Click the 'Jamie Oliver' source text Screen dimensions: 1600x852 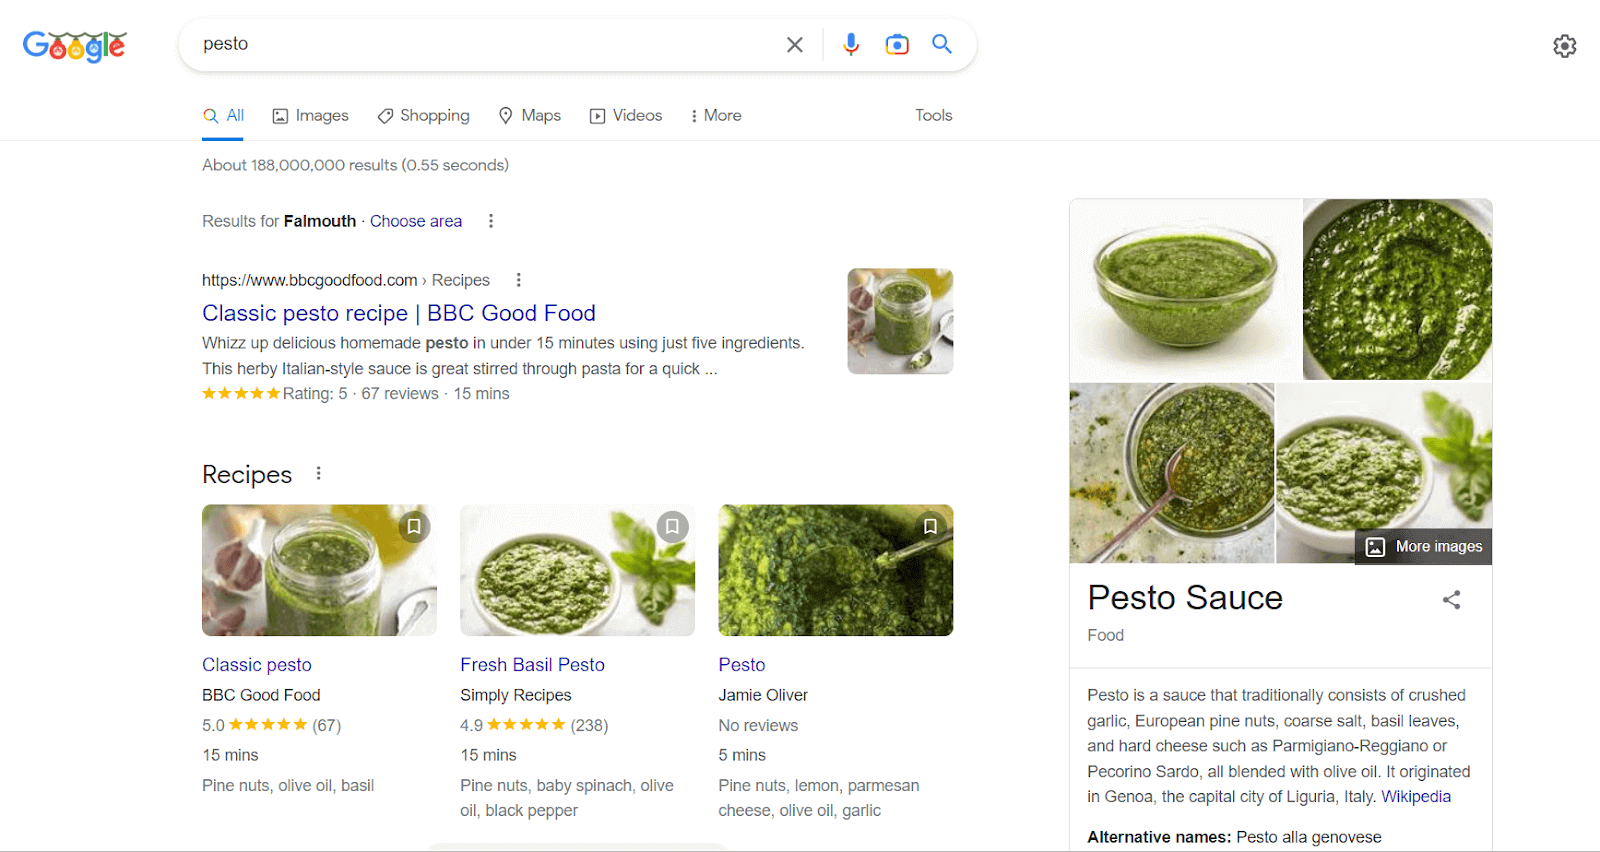(x=763, y=695)
